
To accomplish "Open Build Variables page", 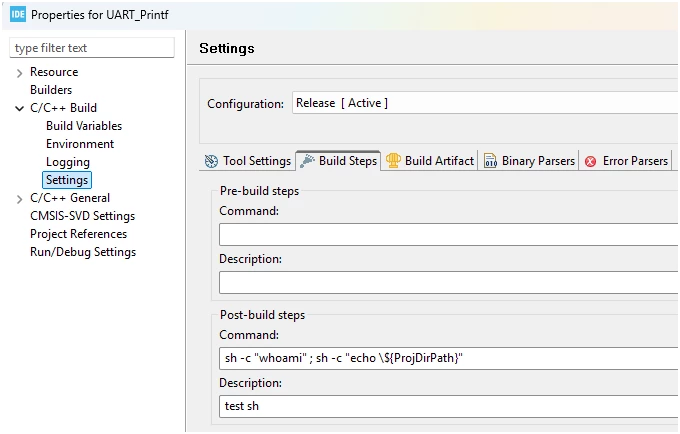I will (84, 126).
